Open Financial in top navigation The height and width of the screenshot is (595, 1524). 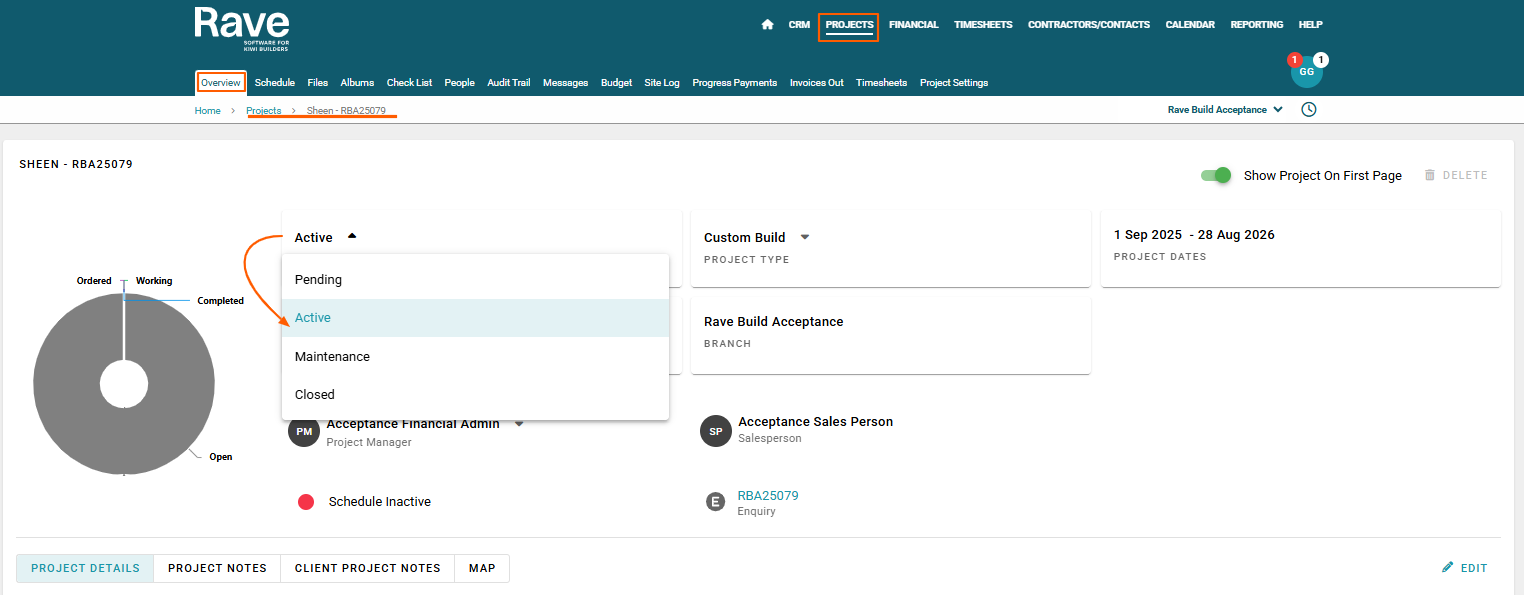(x=914, y=25)
